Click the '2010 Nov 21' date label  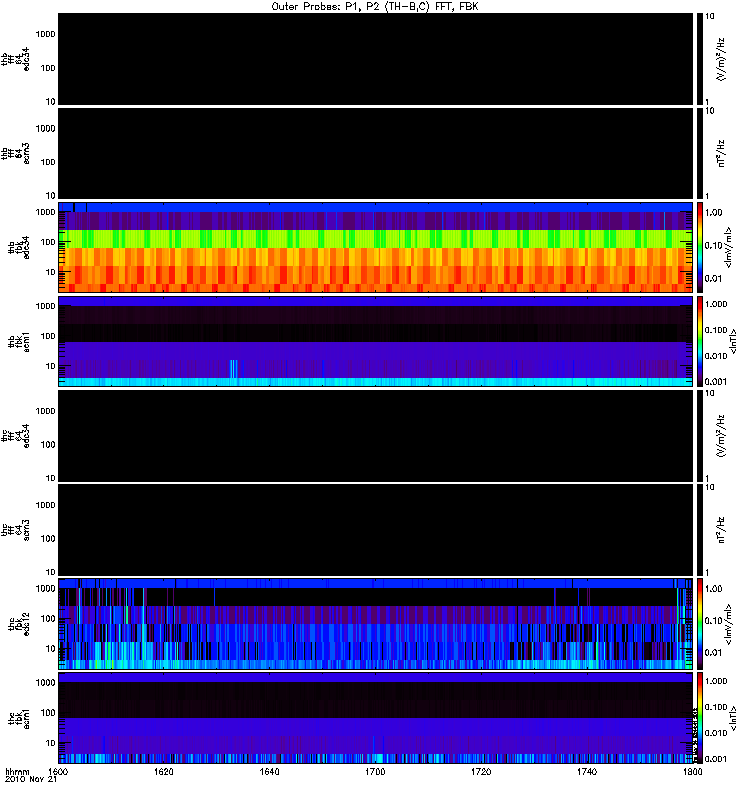(x=29, y=780)
